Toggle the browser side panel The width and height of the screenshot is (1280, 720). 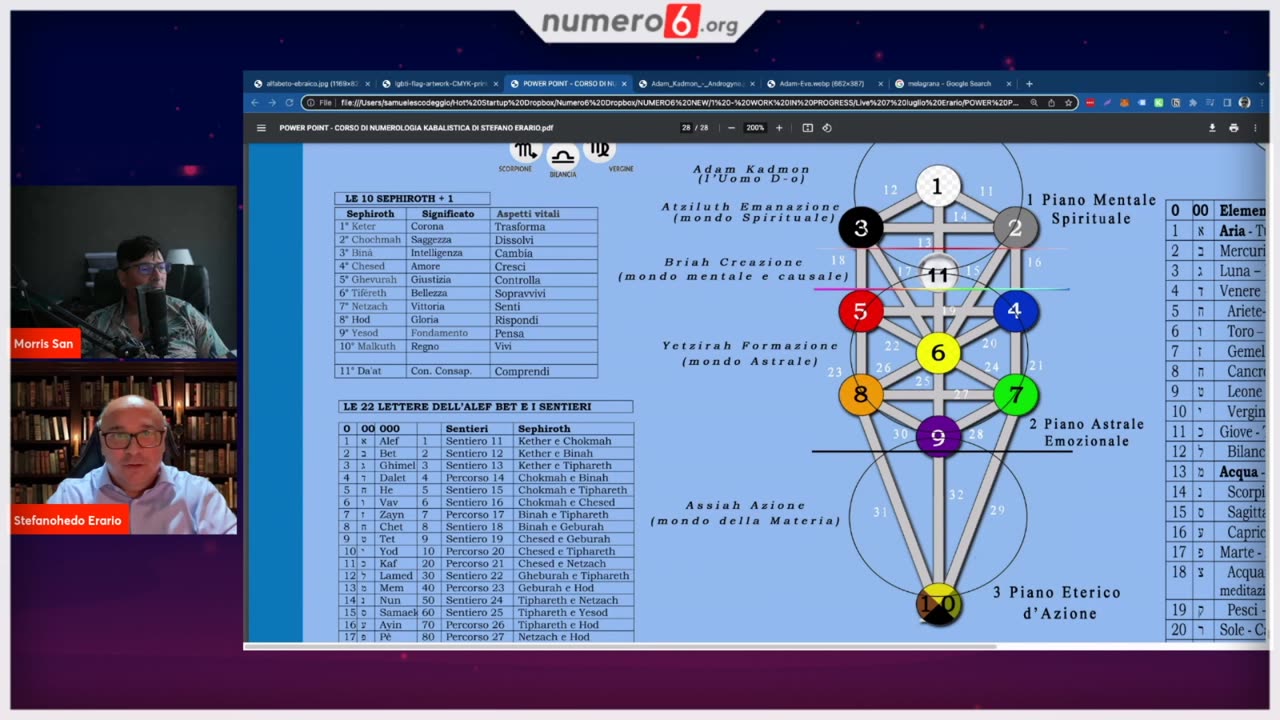(1227, 102)
